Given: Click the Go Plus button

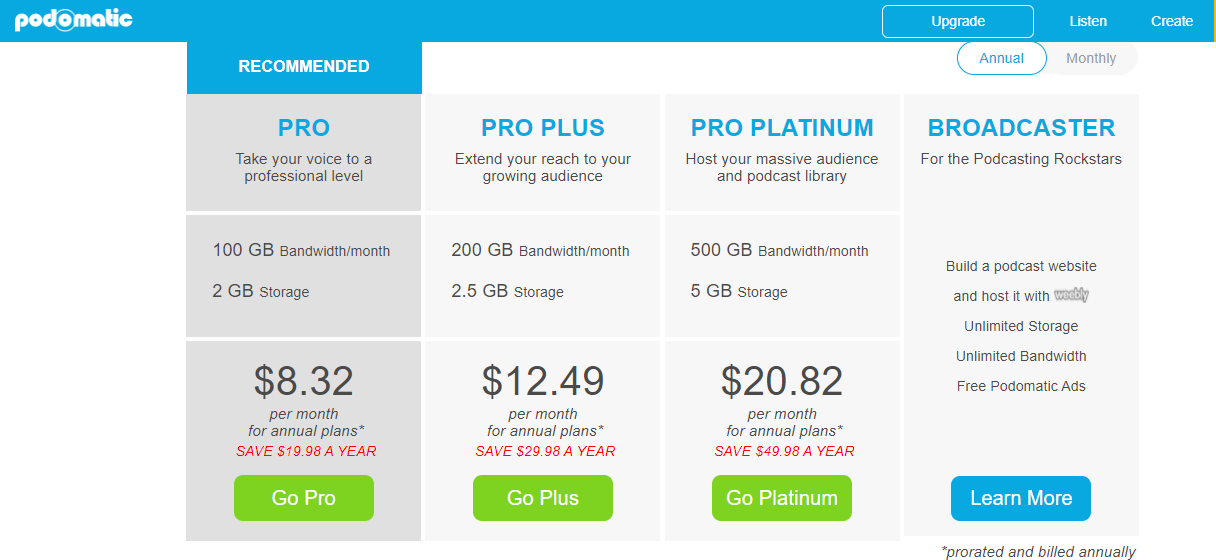Looking at the screenshot, I should pyautogui.click(x=543, y=498).
